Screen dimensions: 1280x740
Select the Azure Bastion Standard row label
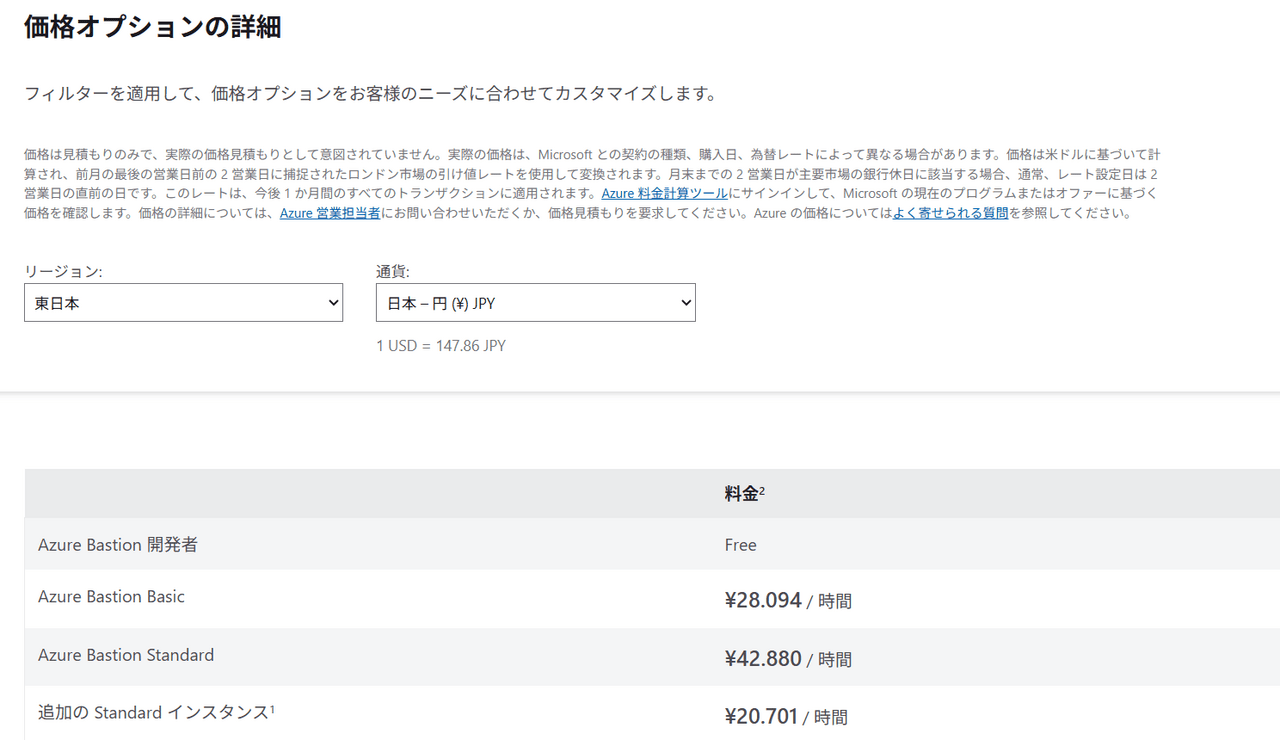[126, 655]
